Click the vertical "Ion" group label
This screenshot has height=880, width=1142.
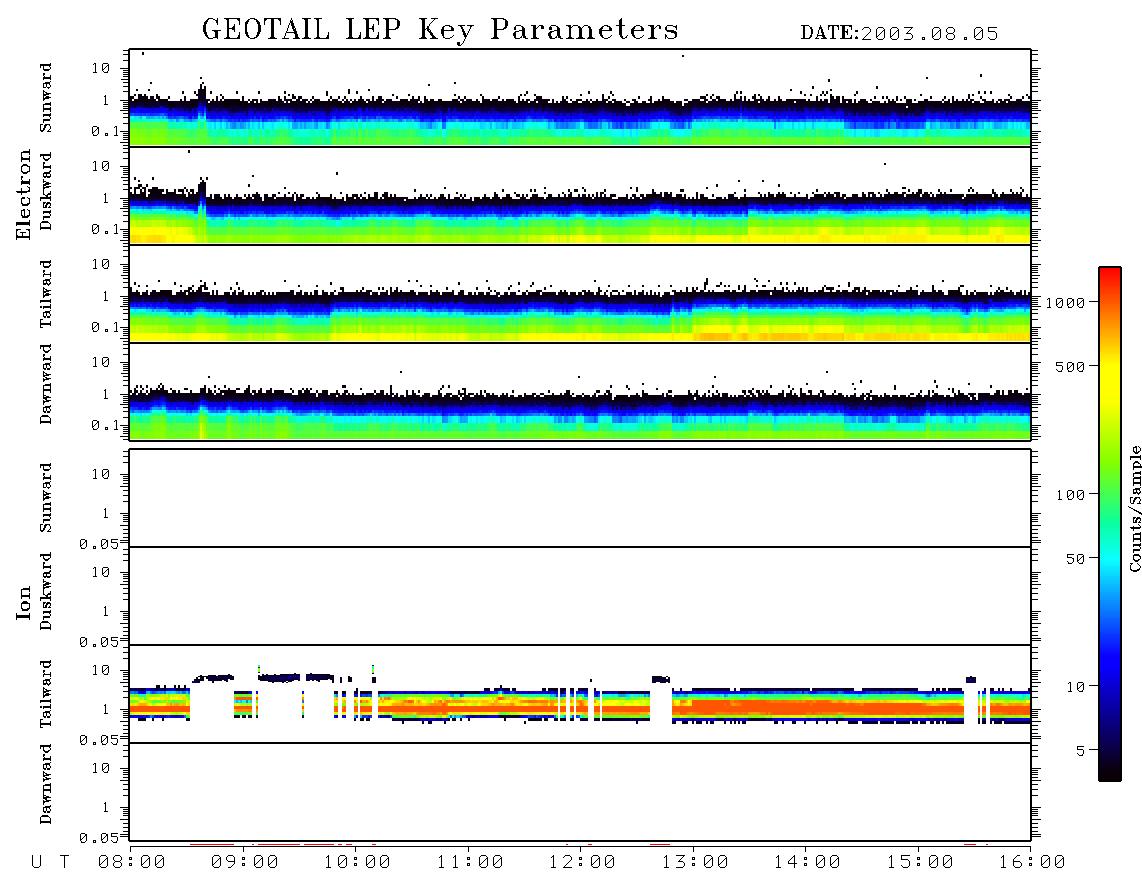point(23,602)
